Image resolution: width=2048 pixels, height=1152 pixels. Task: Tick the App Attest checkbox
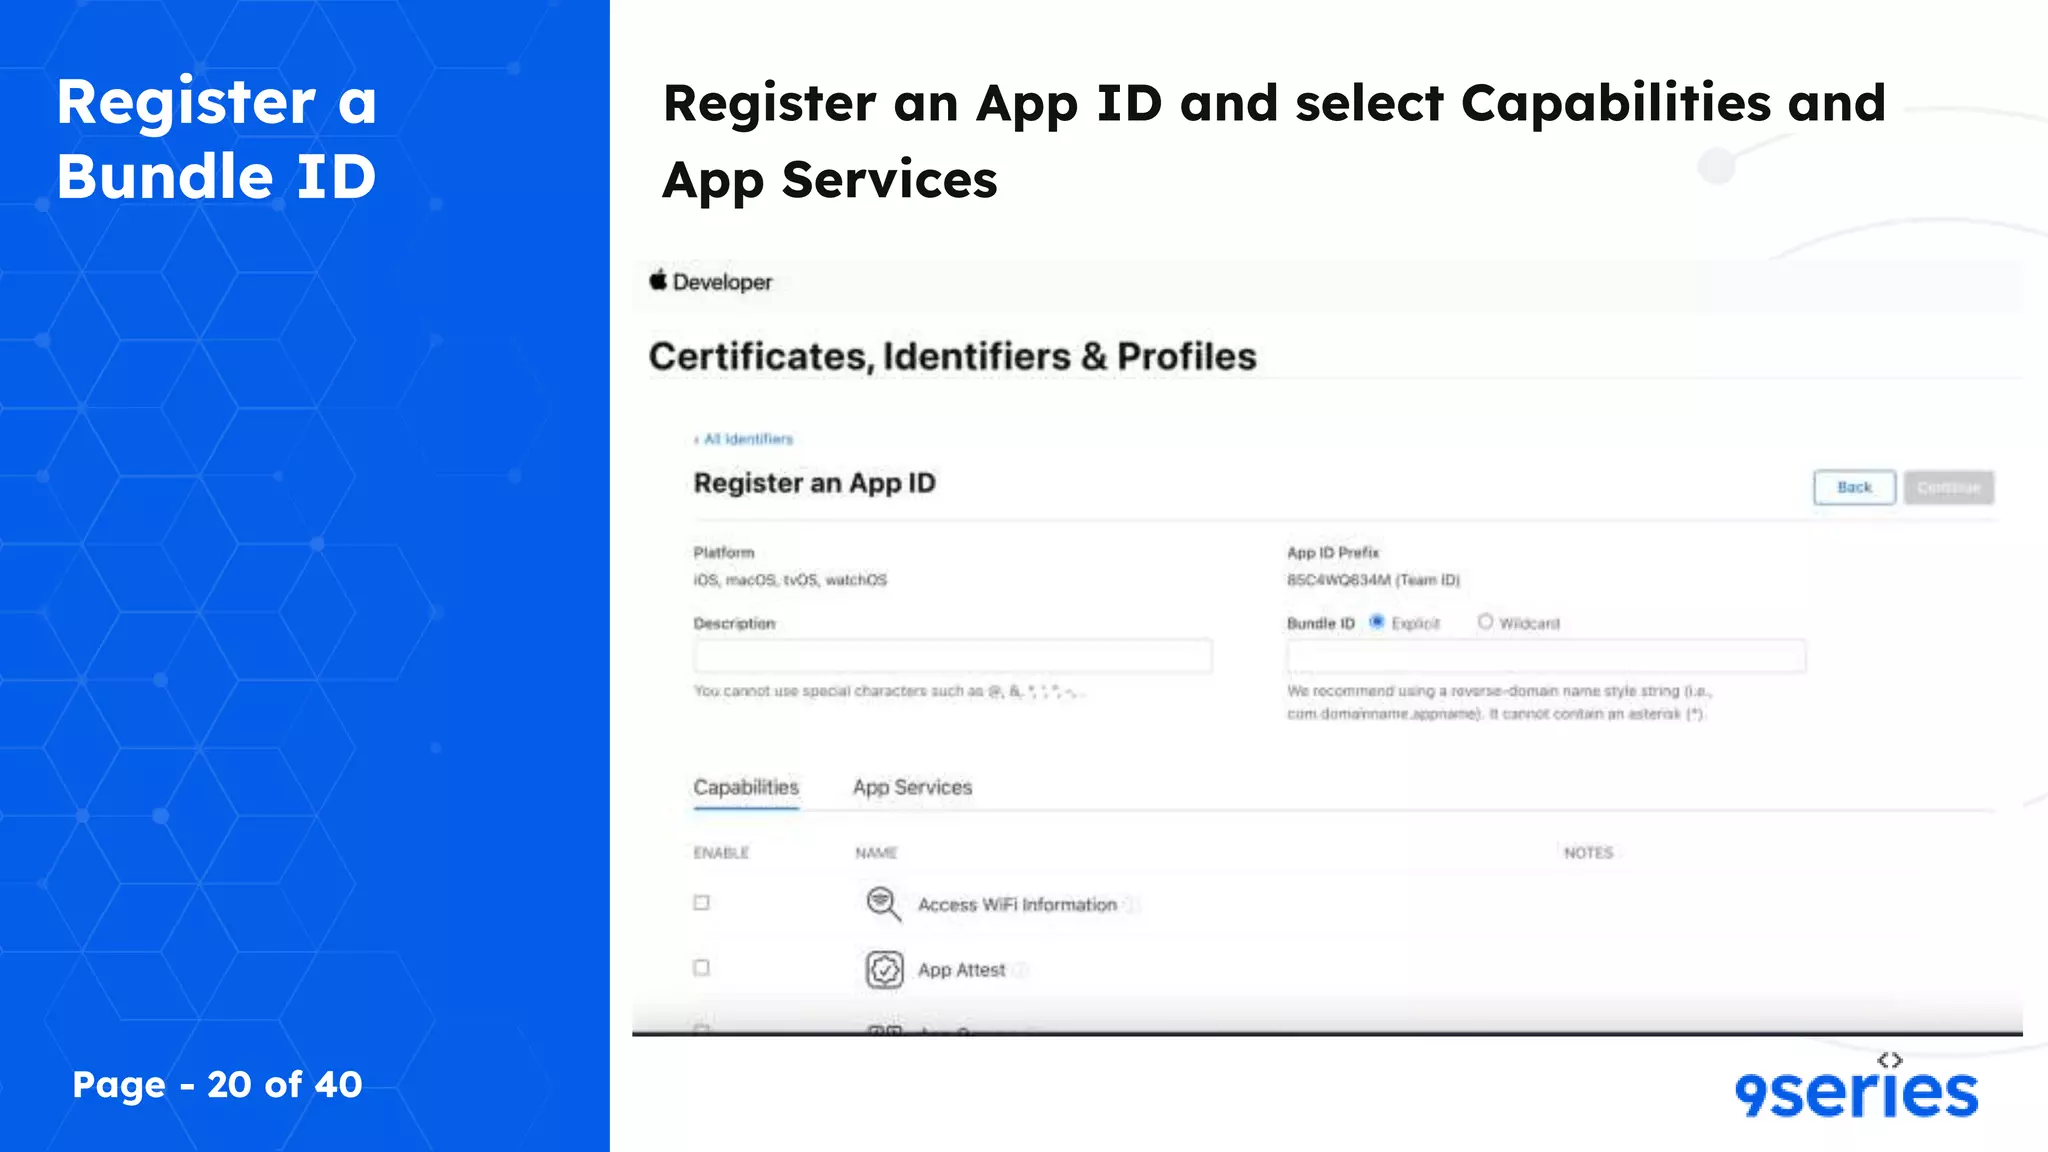point(702,968)
